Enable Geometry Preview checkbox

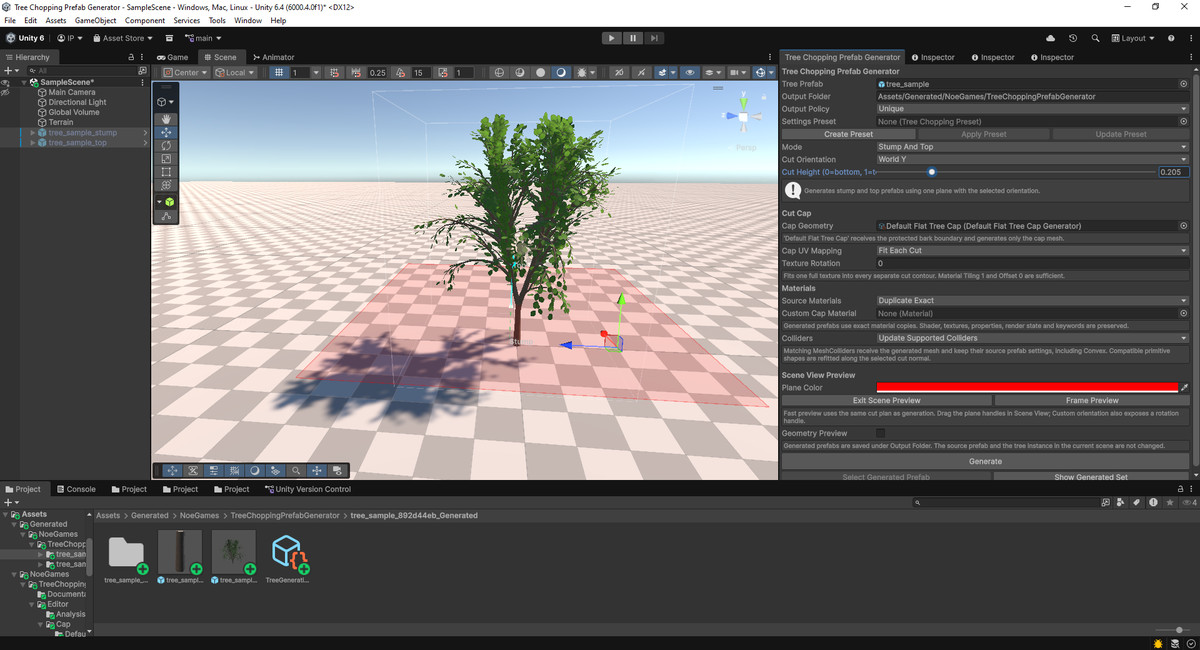tap(880, 433)
